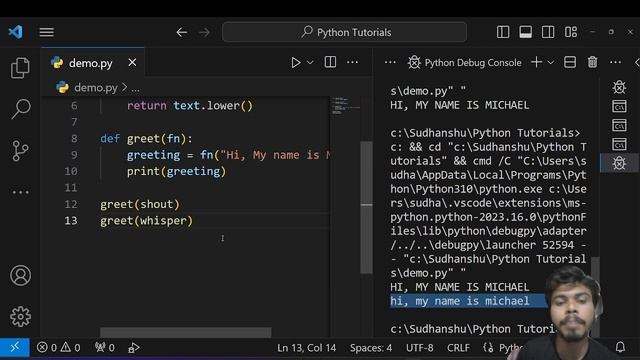Image resolution: width=640 pixels, height=360 pixels.
Task: Click the Visual Studio Code logo
Action: click(x=16, y=32)
